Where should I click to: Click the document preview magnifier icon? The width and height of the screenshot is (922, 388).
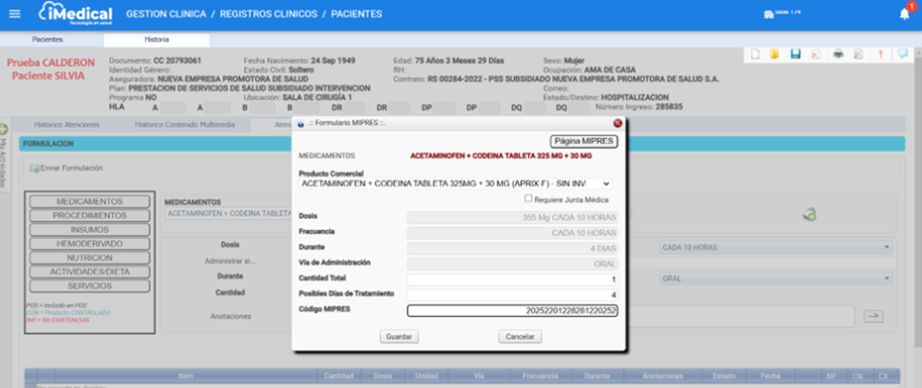[x=858, y=55]
